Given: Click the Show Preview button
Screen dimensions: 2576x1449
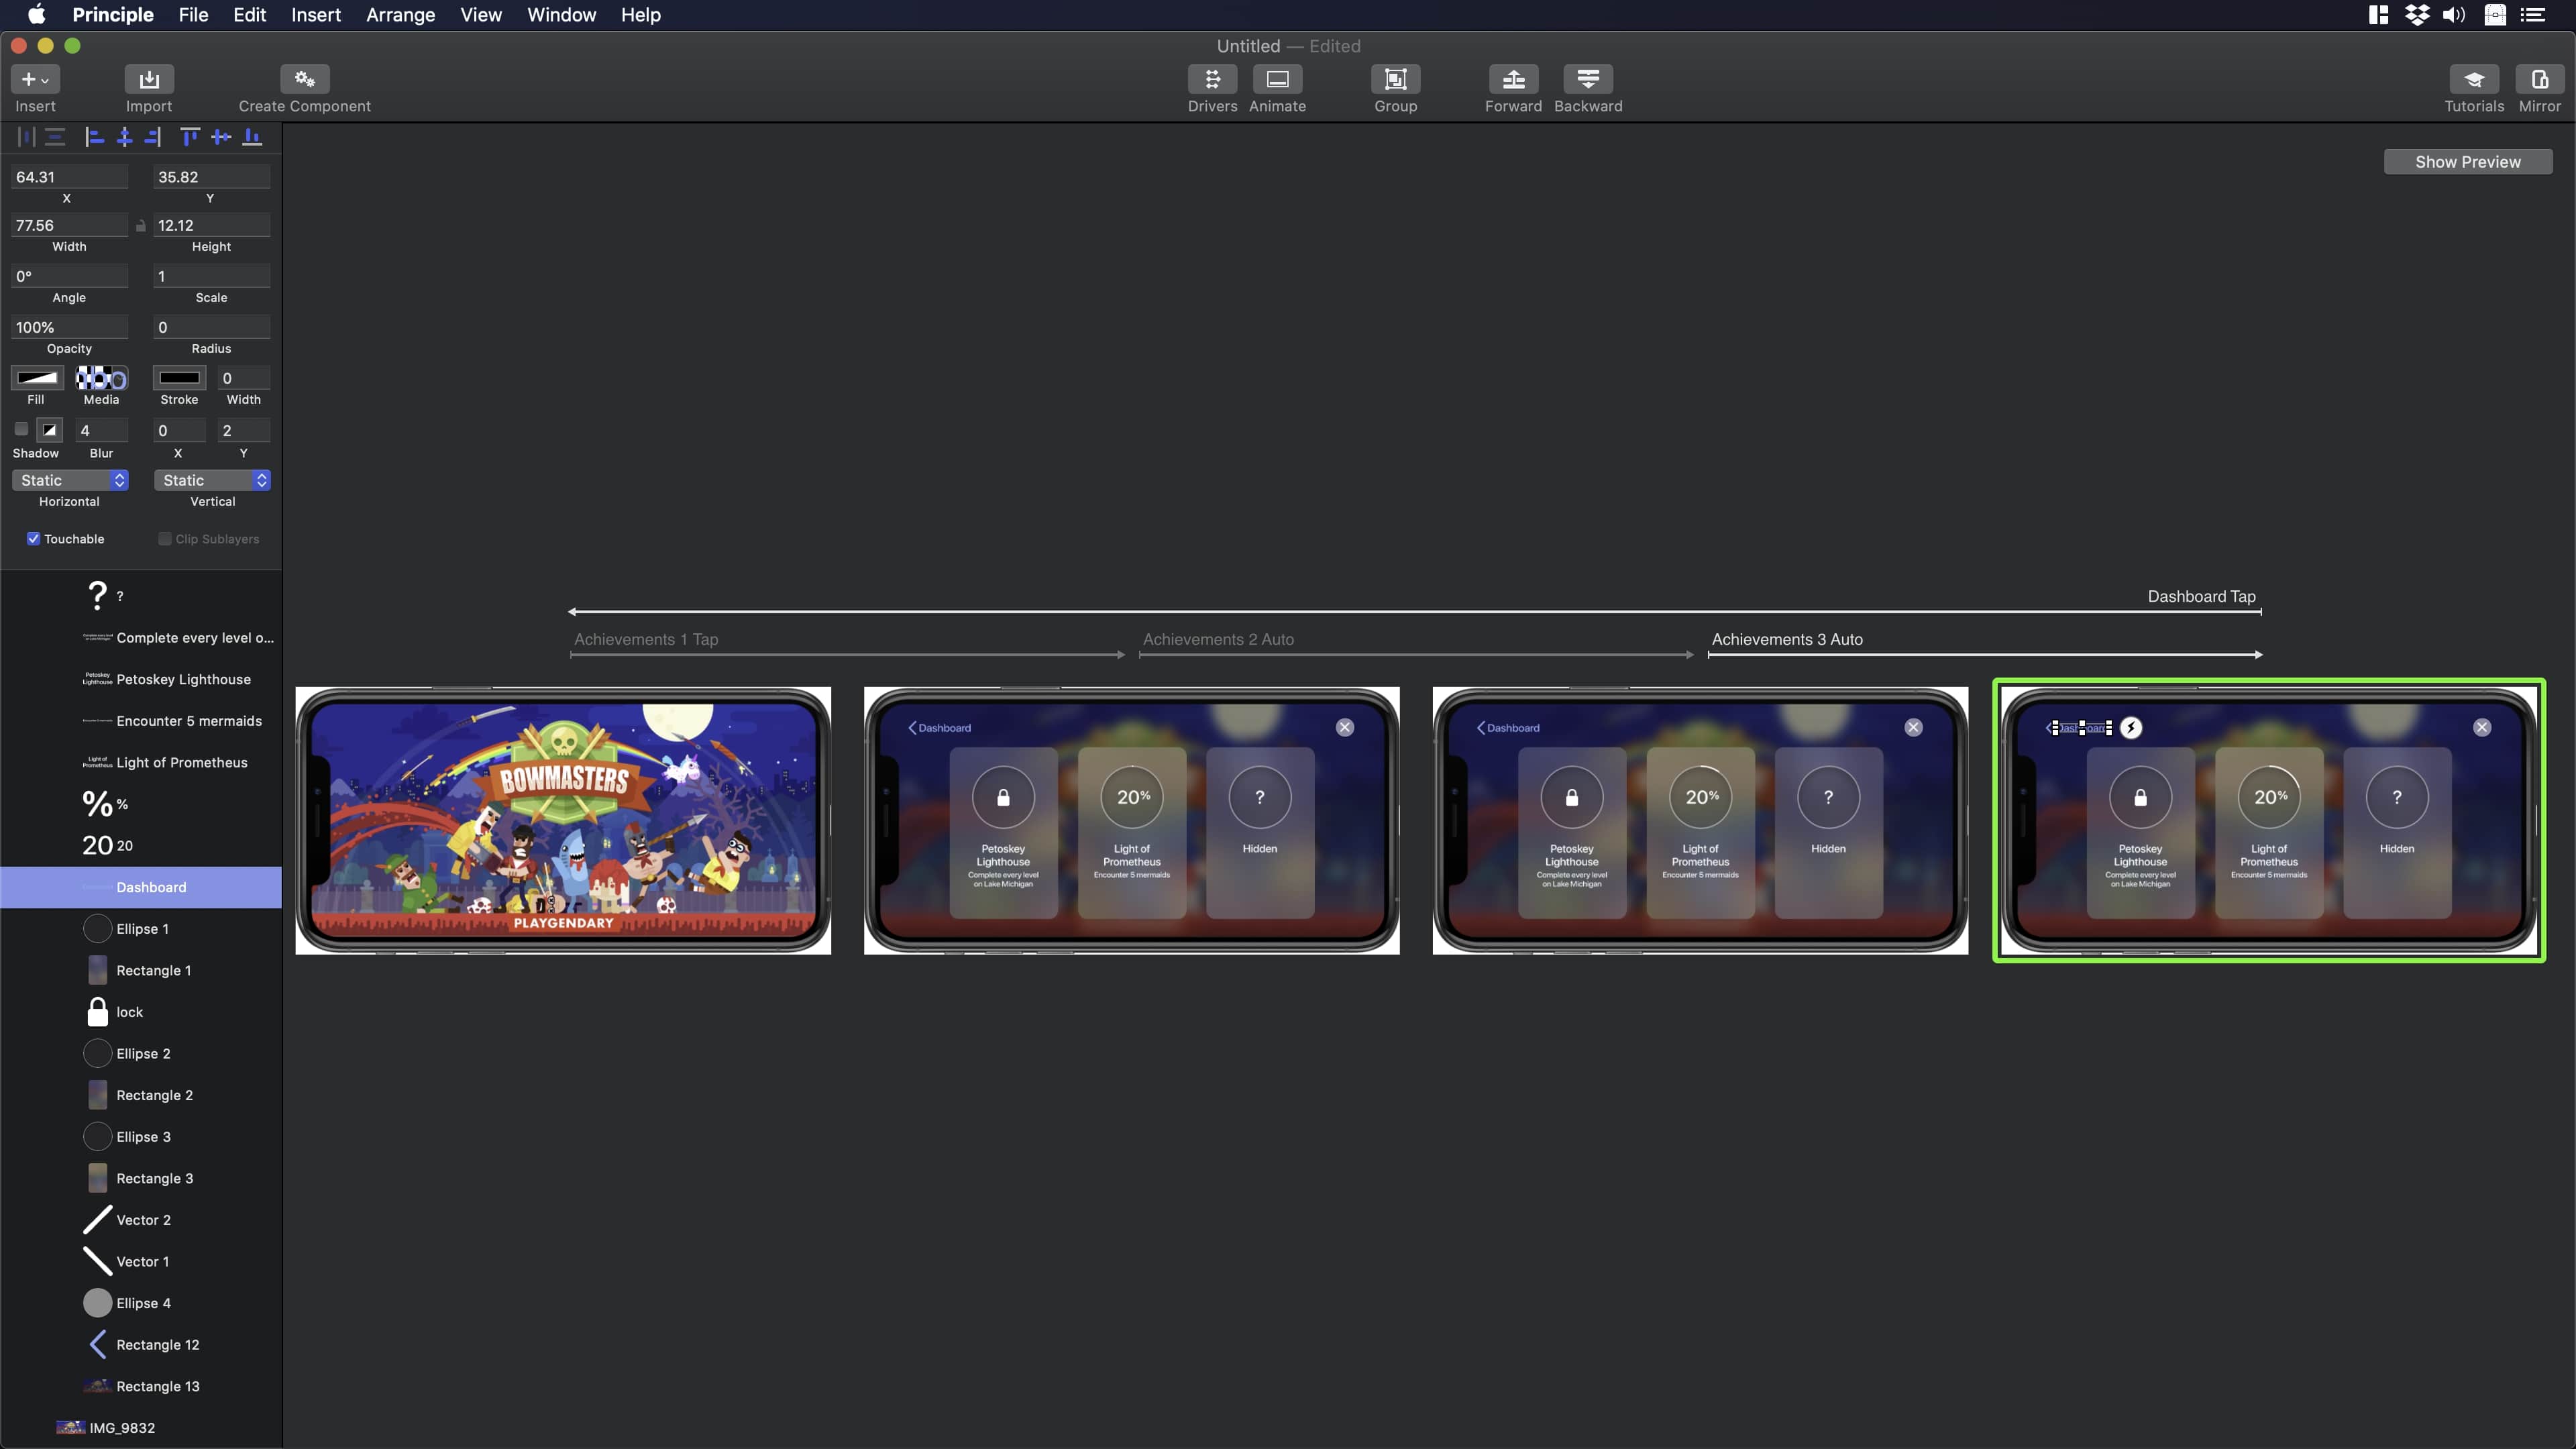Looking at the screenshot, I should point(2467,162).
